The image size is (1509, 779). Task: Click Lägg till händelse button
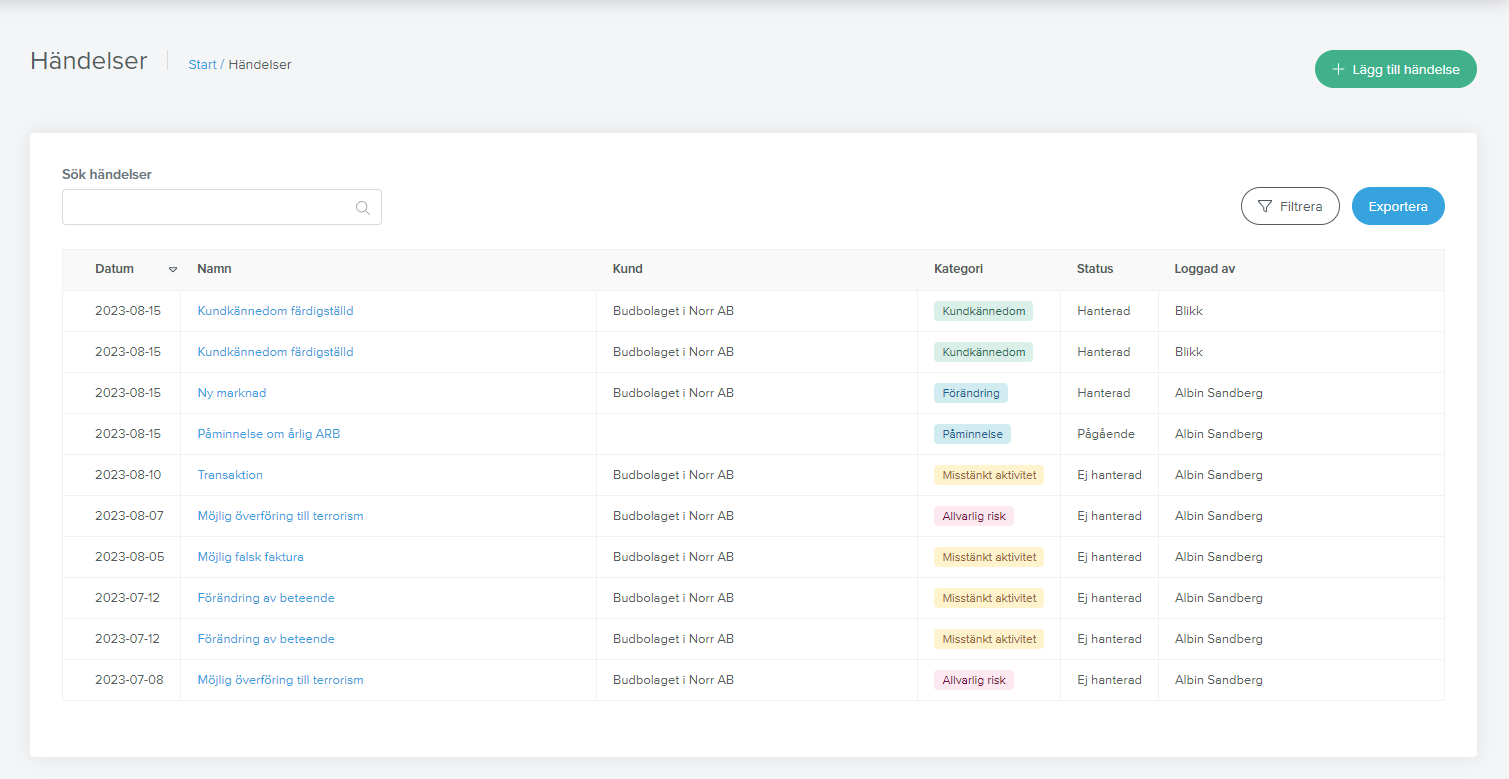[x=1396, y=69]
